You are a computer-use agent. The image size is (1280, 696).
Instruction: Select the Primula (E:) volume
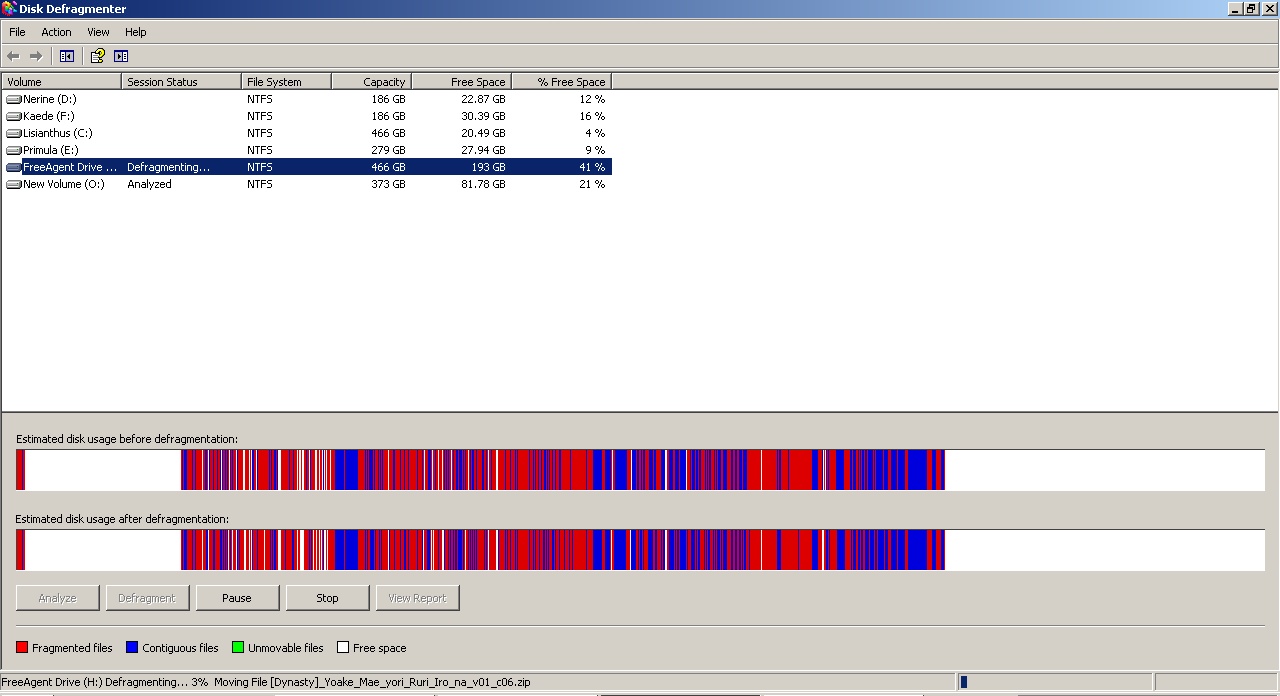(x=50, y=150)
